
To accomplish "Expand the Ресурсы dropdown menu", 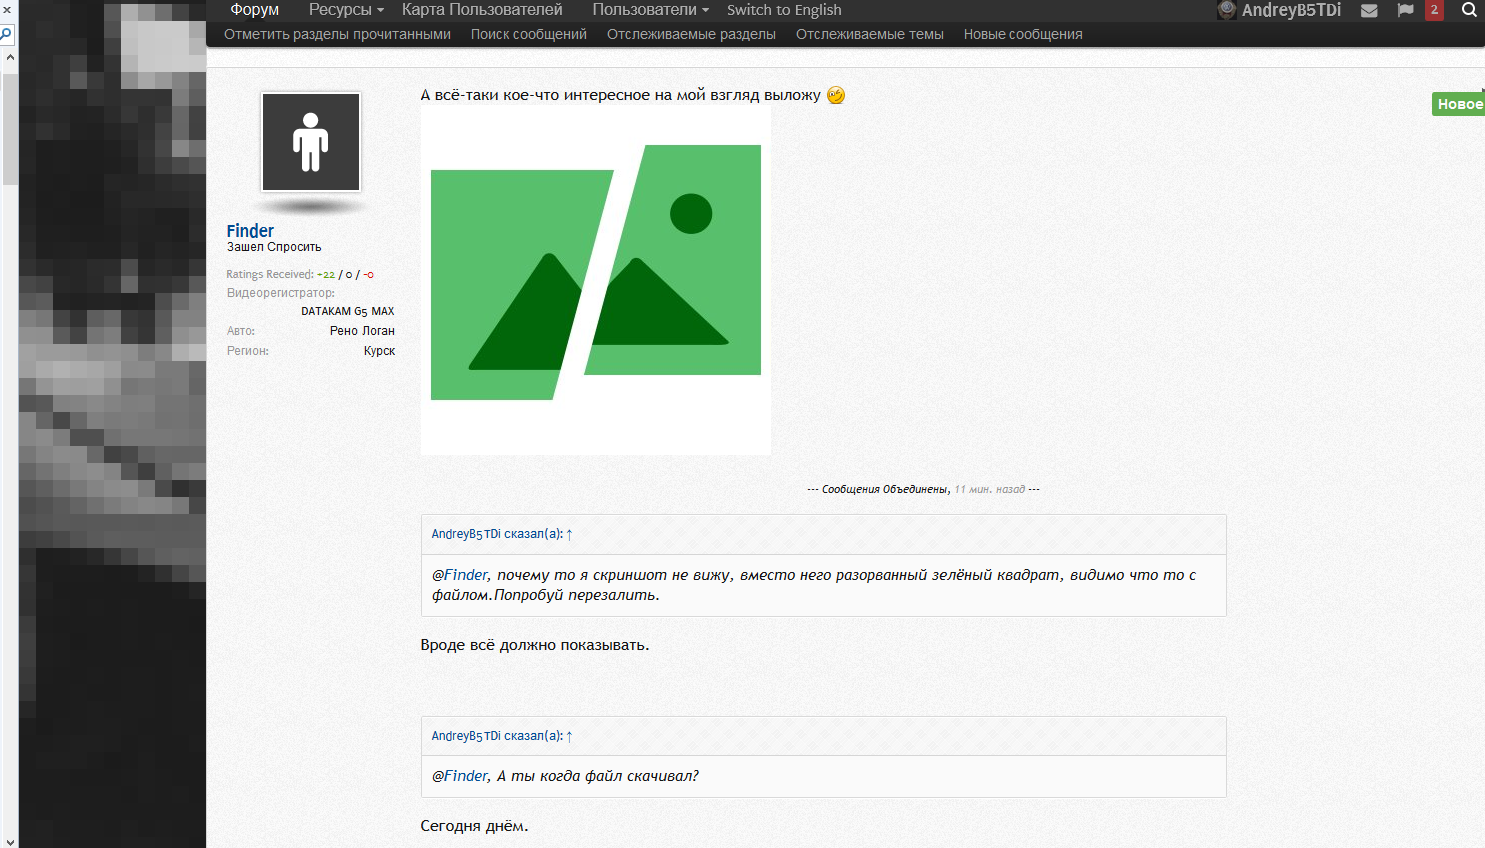I will pos(345,10).
